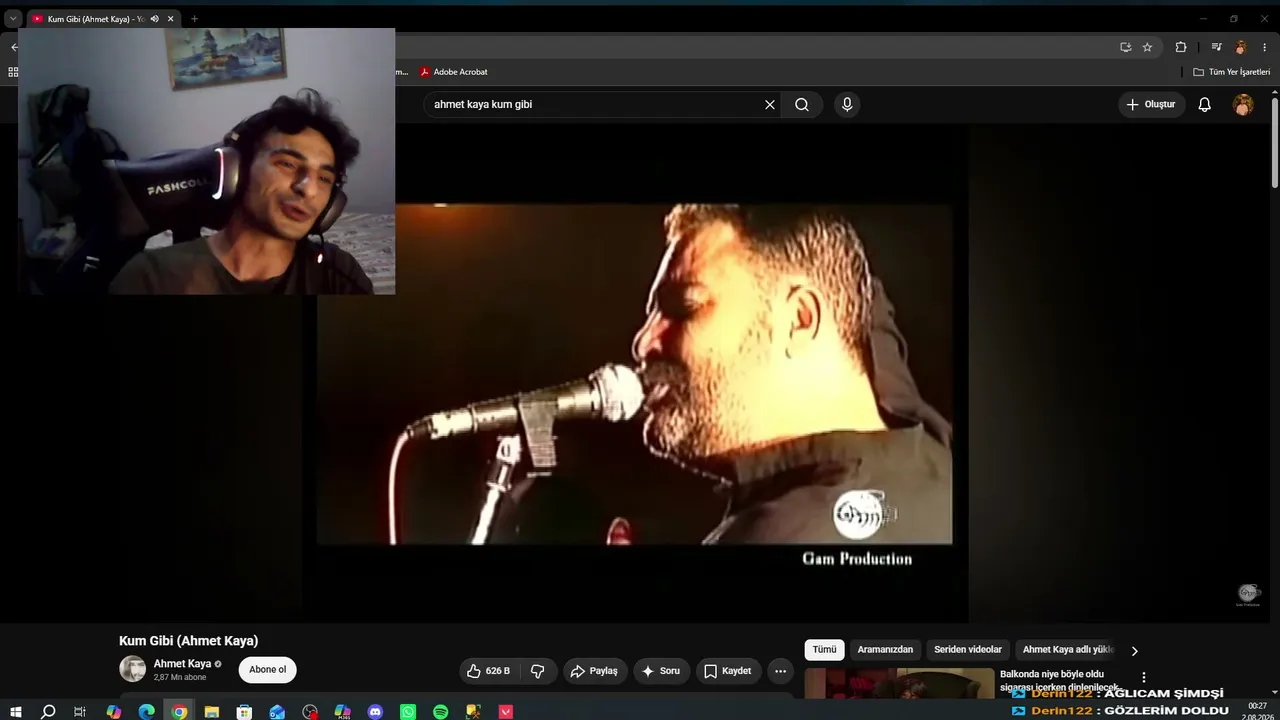Click the Oluştur create button

(1151, 104)
